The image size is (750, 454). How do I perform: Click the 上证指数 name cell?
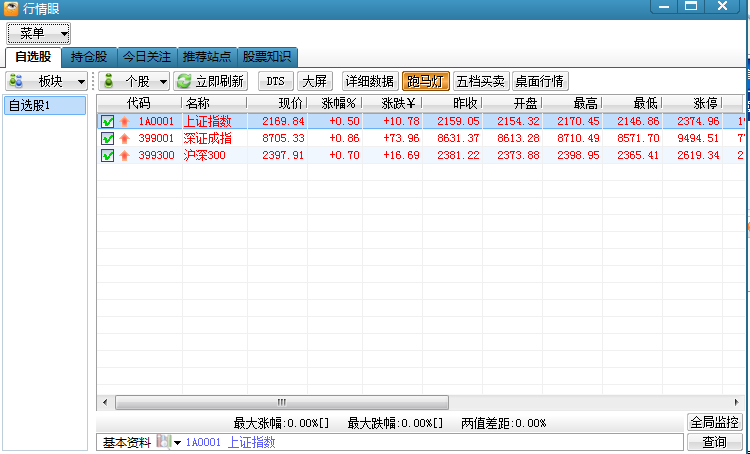[x=214, y=122]
